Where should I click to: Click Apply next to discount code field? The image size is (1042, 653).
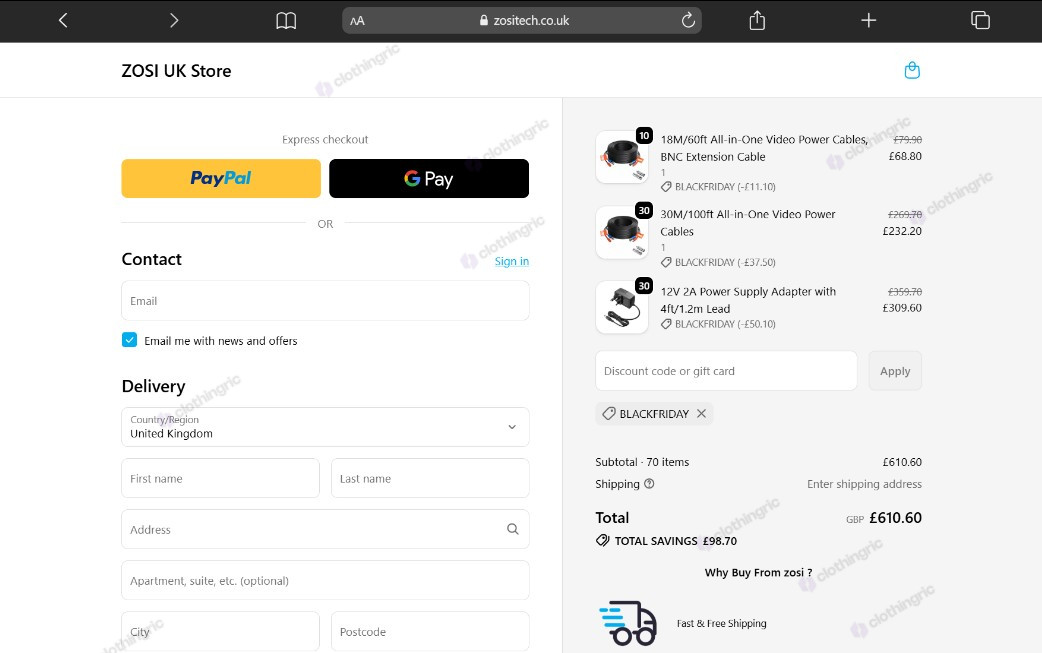(x=894, y=371)
